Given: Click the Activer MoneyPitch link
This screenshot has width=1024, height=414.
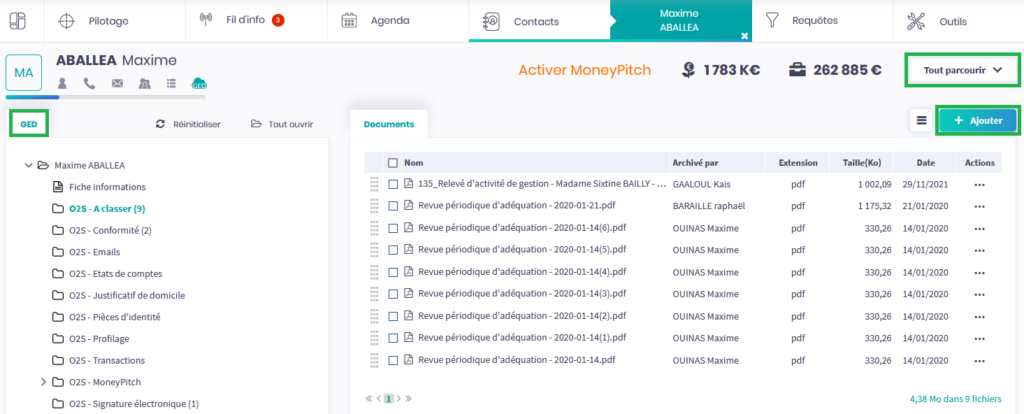Looking at the screenshot, I should [x=584, y=70].
